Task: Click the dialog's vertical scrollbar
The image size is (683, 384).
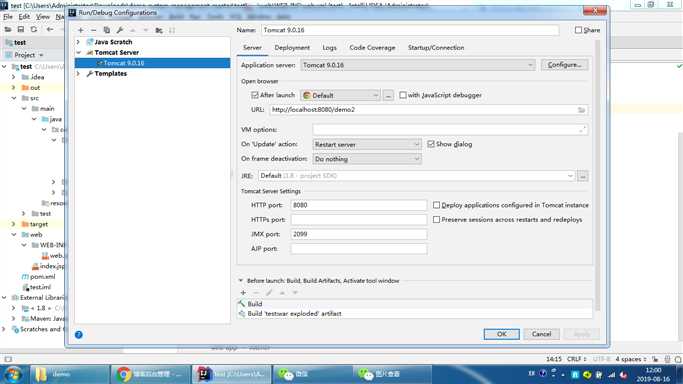Action: click(597, 175)
